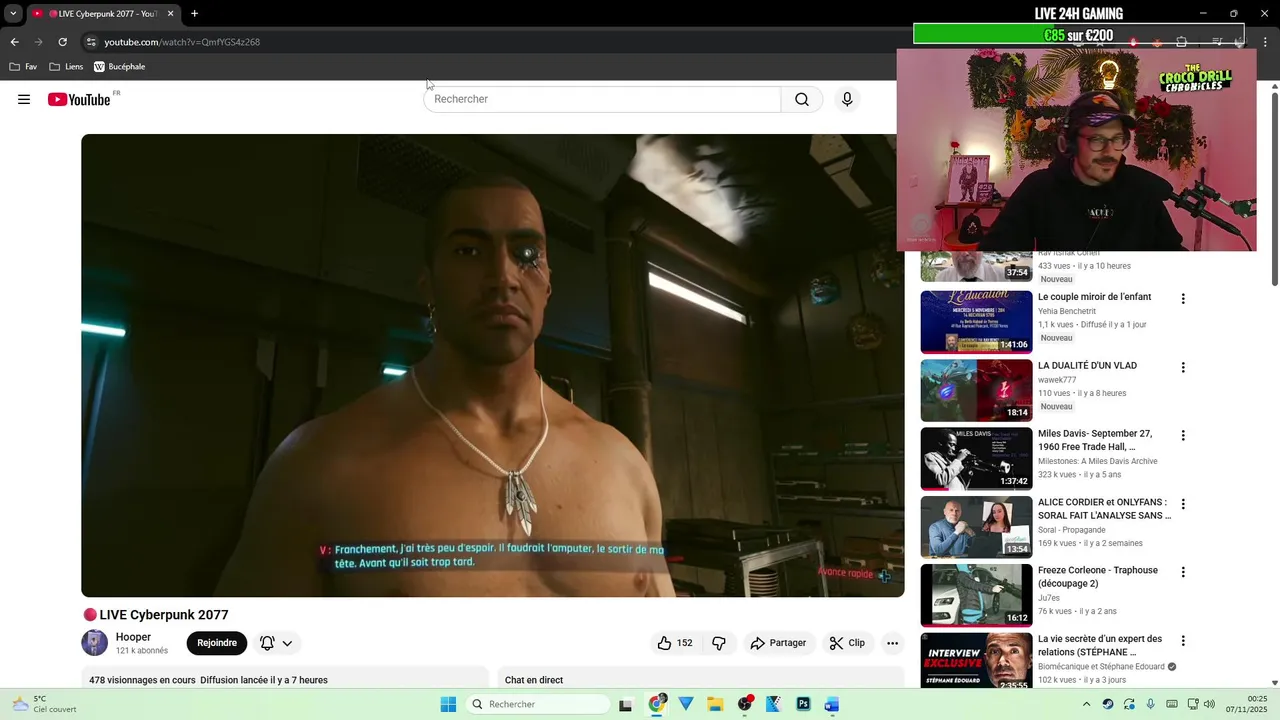Click the Chat en direct header

[x=534, y=680]
